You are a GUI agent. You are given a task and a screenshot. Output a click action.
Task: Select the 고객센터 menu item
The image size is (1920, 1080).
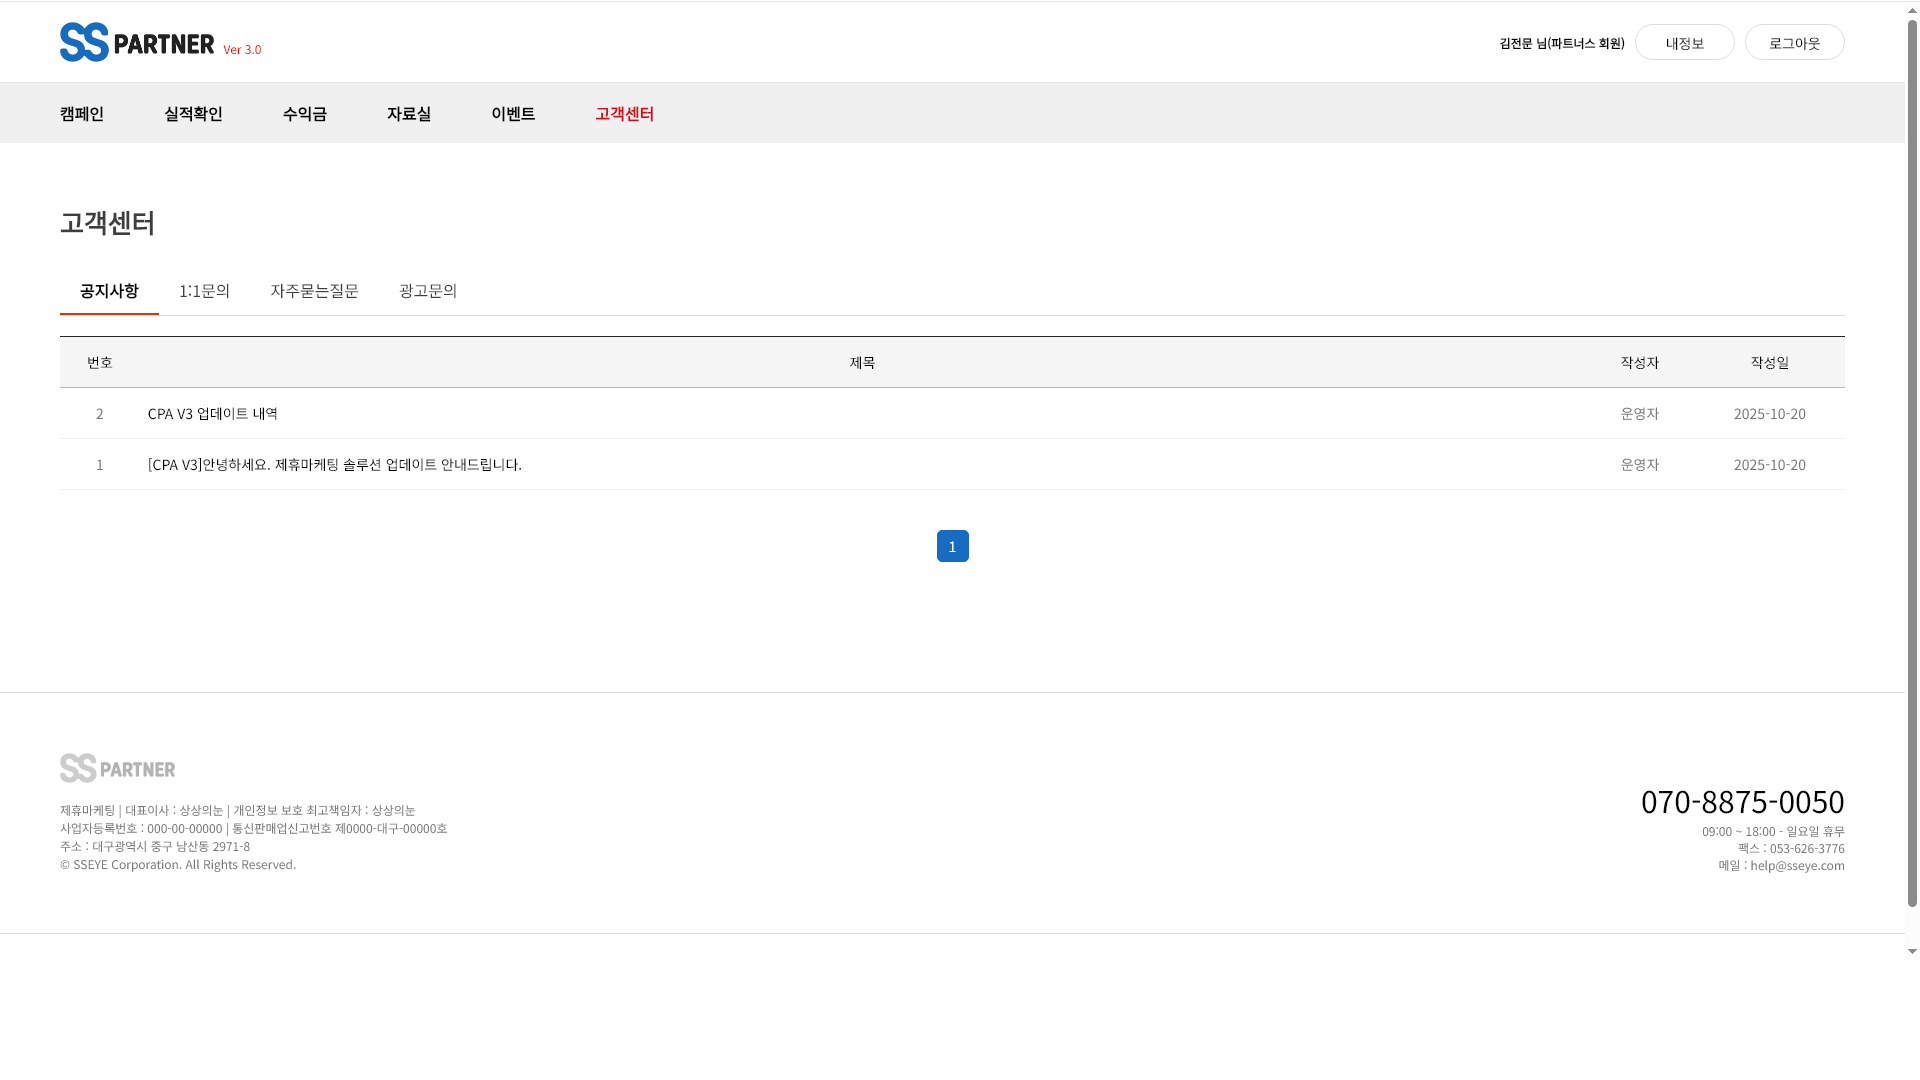[x=624, y=113]
